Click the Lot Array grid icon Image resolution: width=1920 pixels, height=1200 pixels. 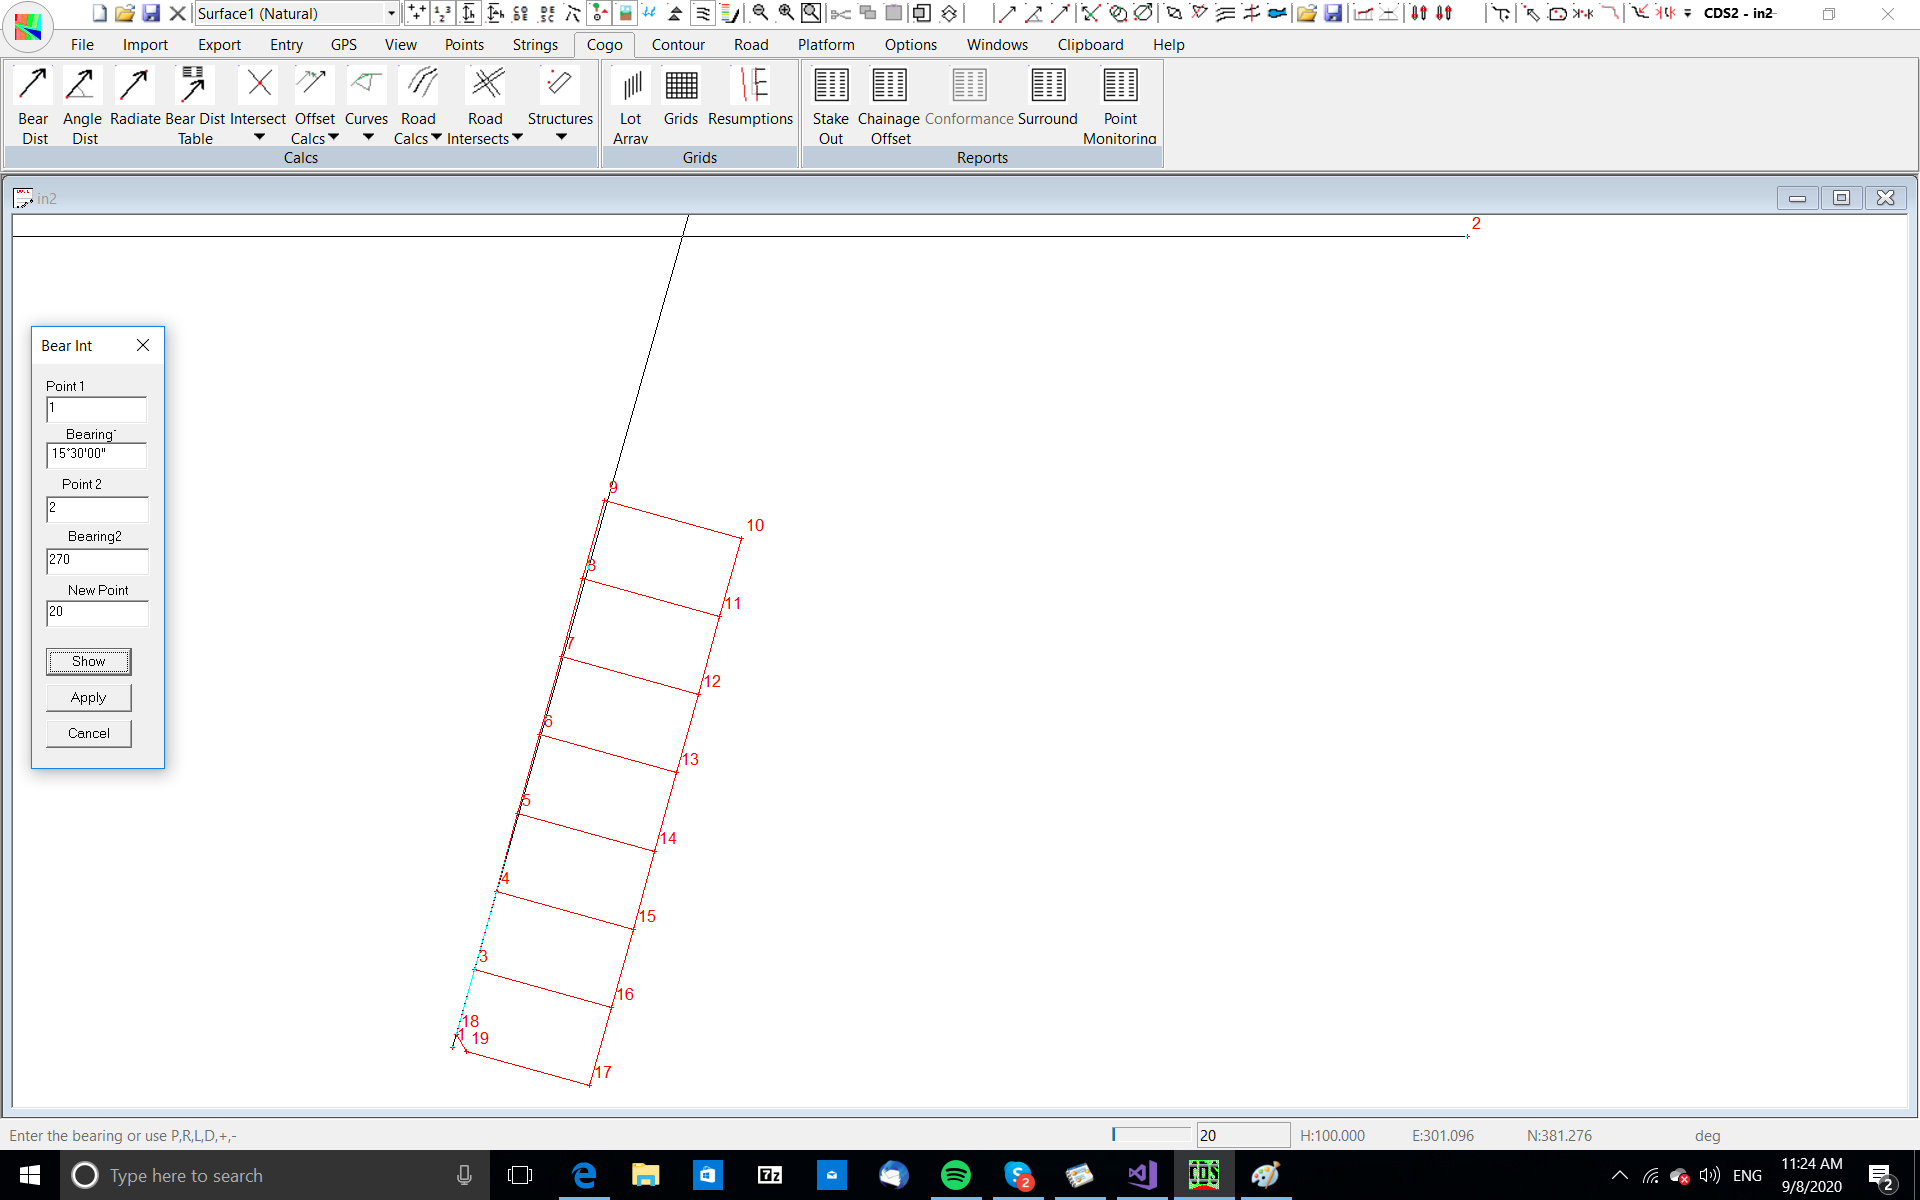pos(631,86)
